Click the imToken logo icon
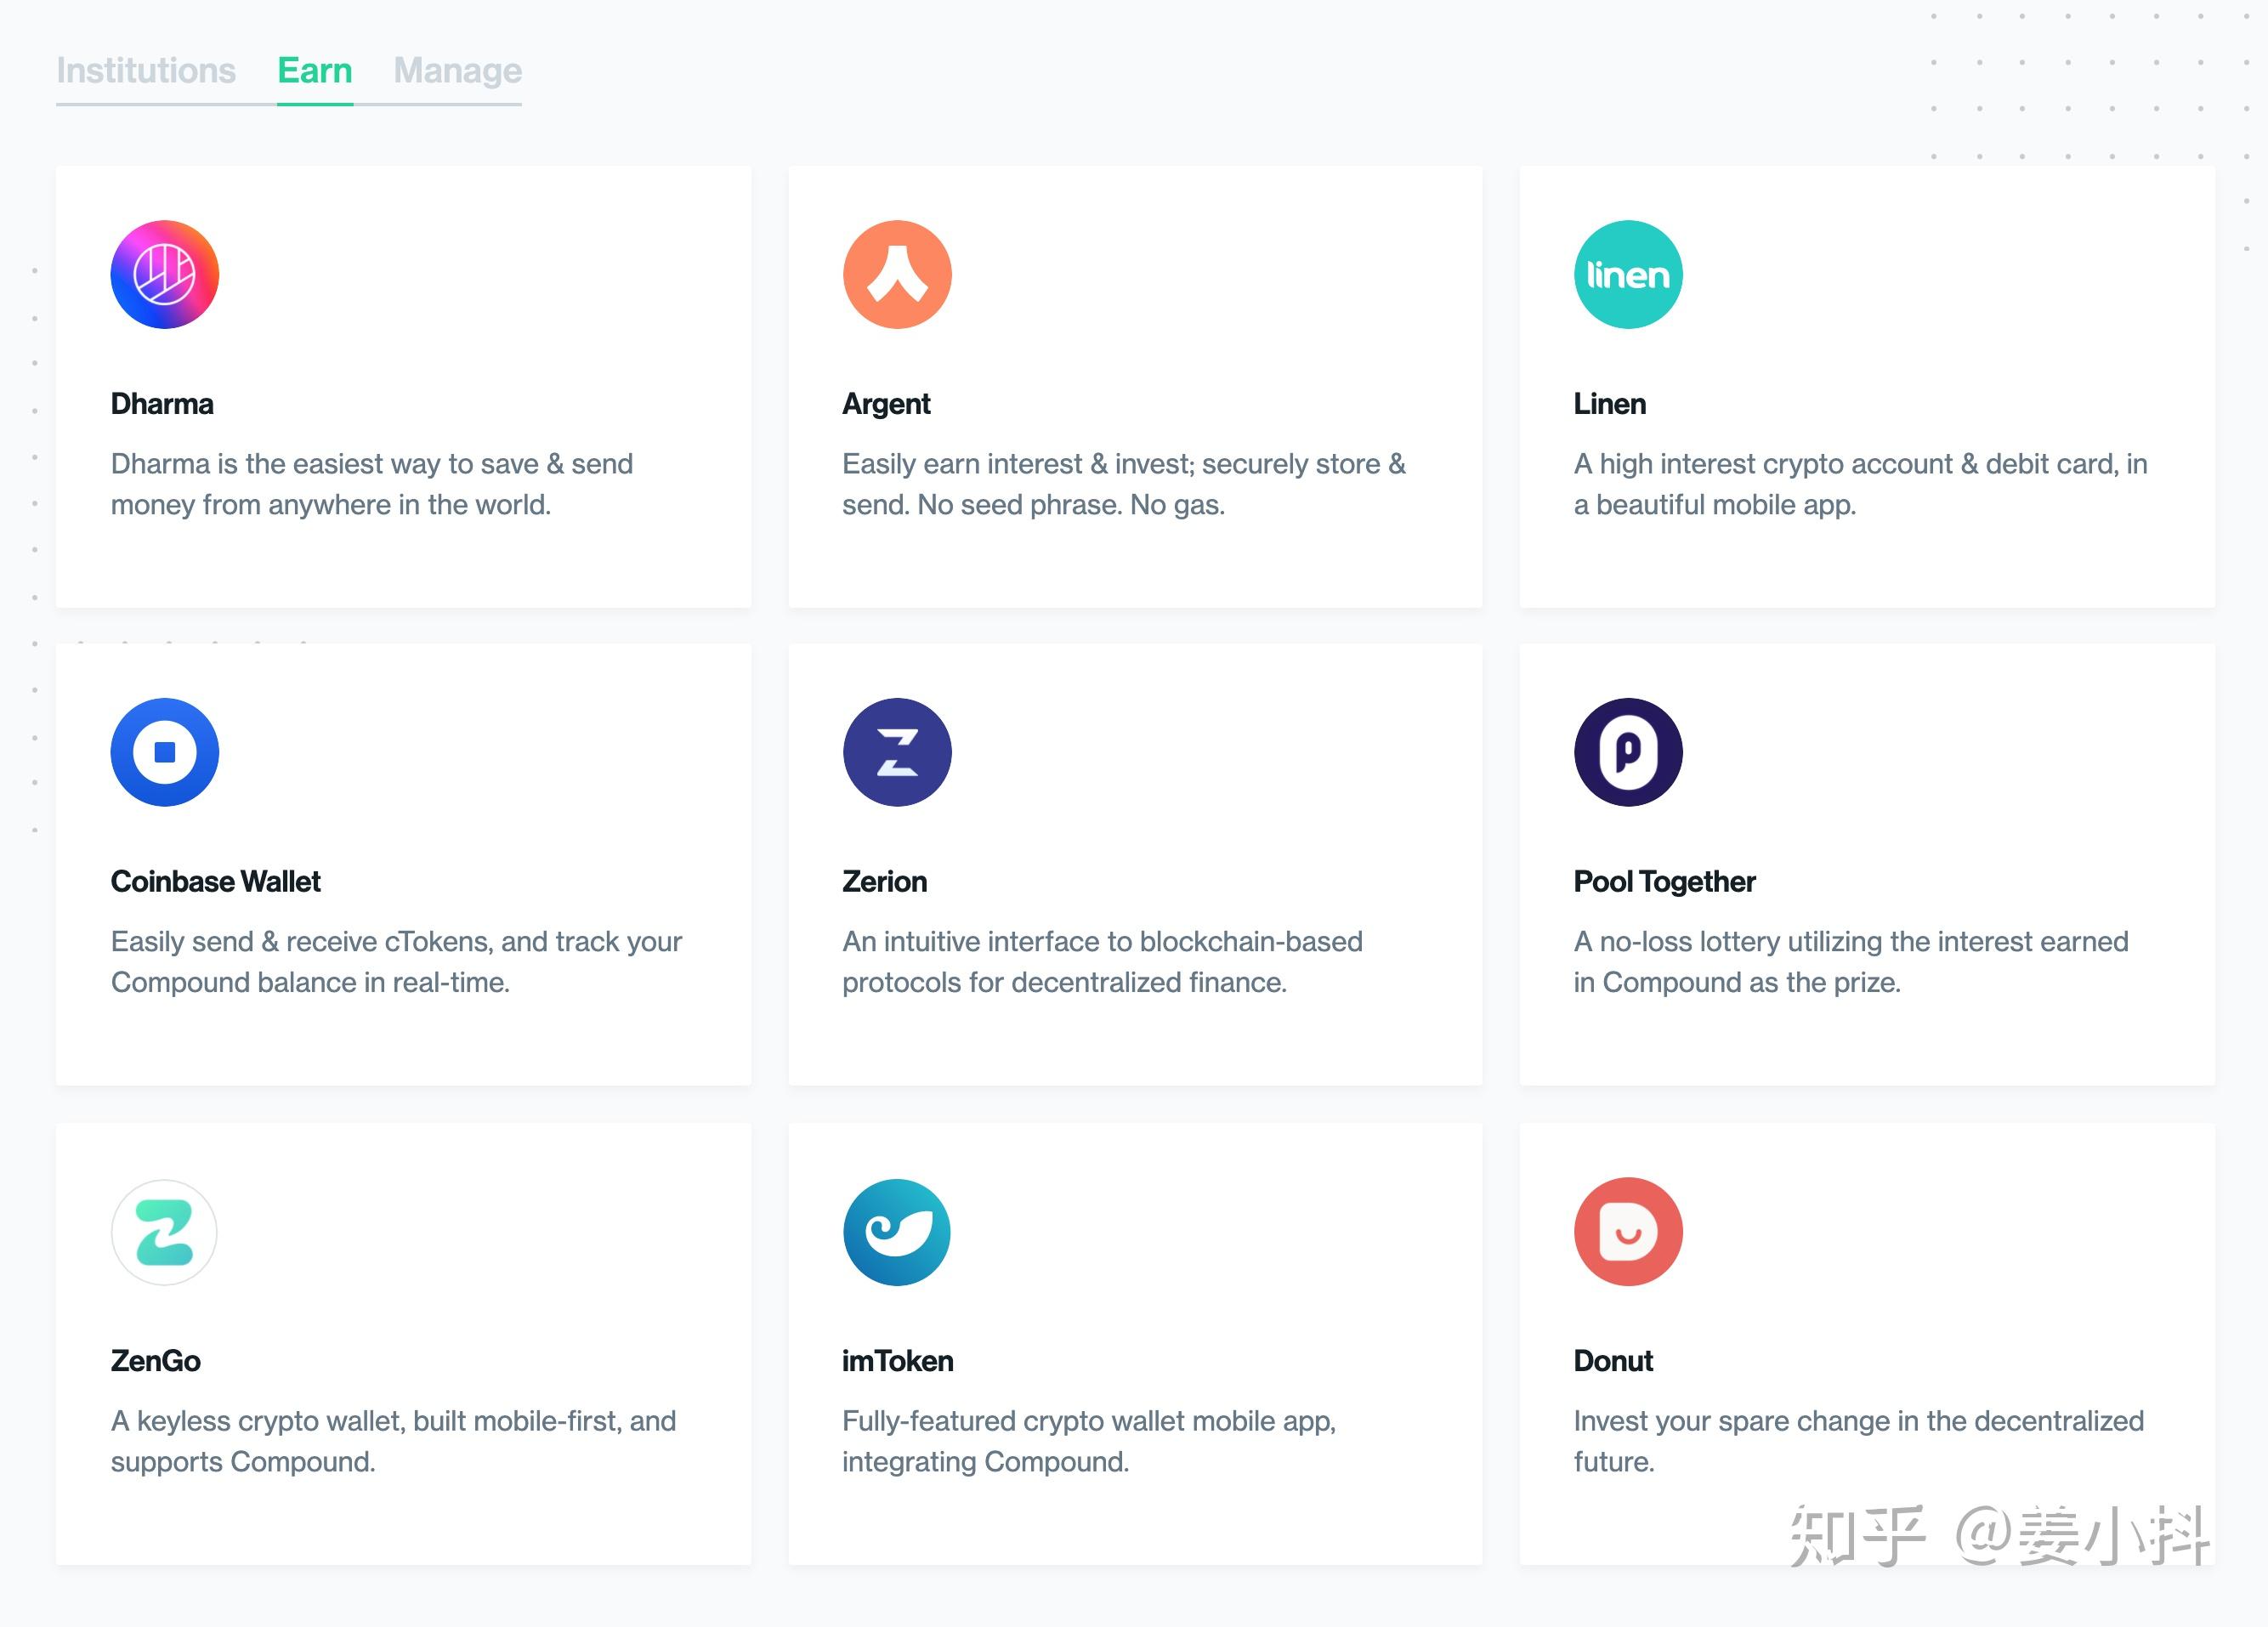 click(x=896, y=1232)
